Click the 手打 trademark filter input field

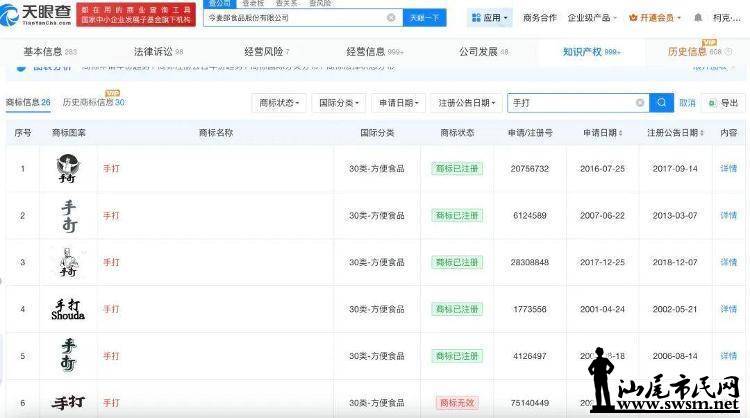[570, 103]
